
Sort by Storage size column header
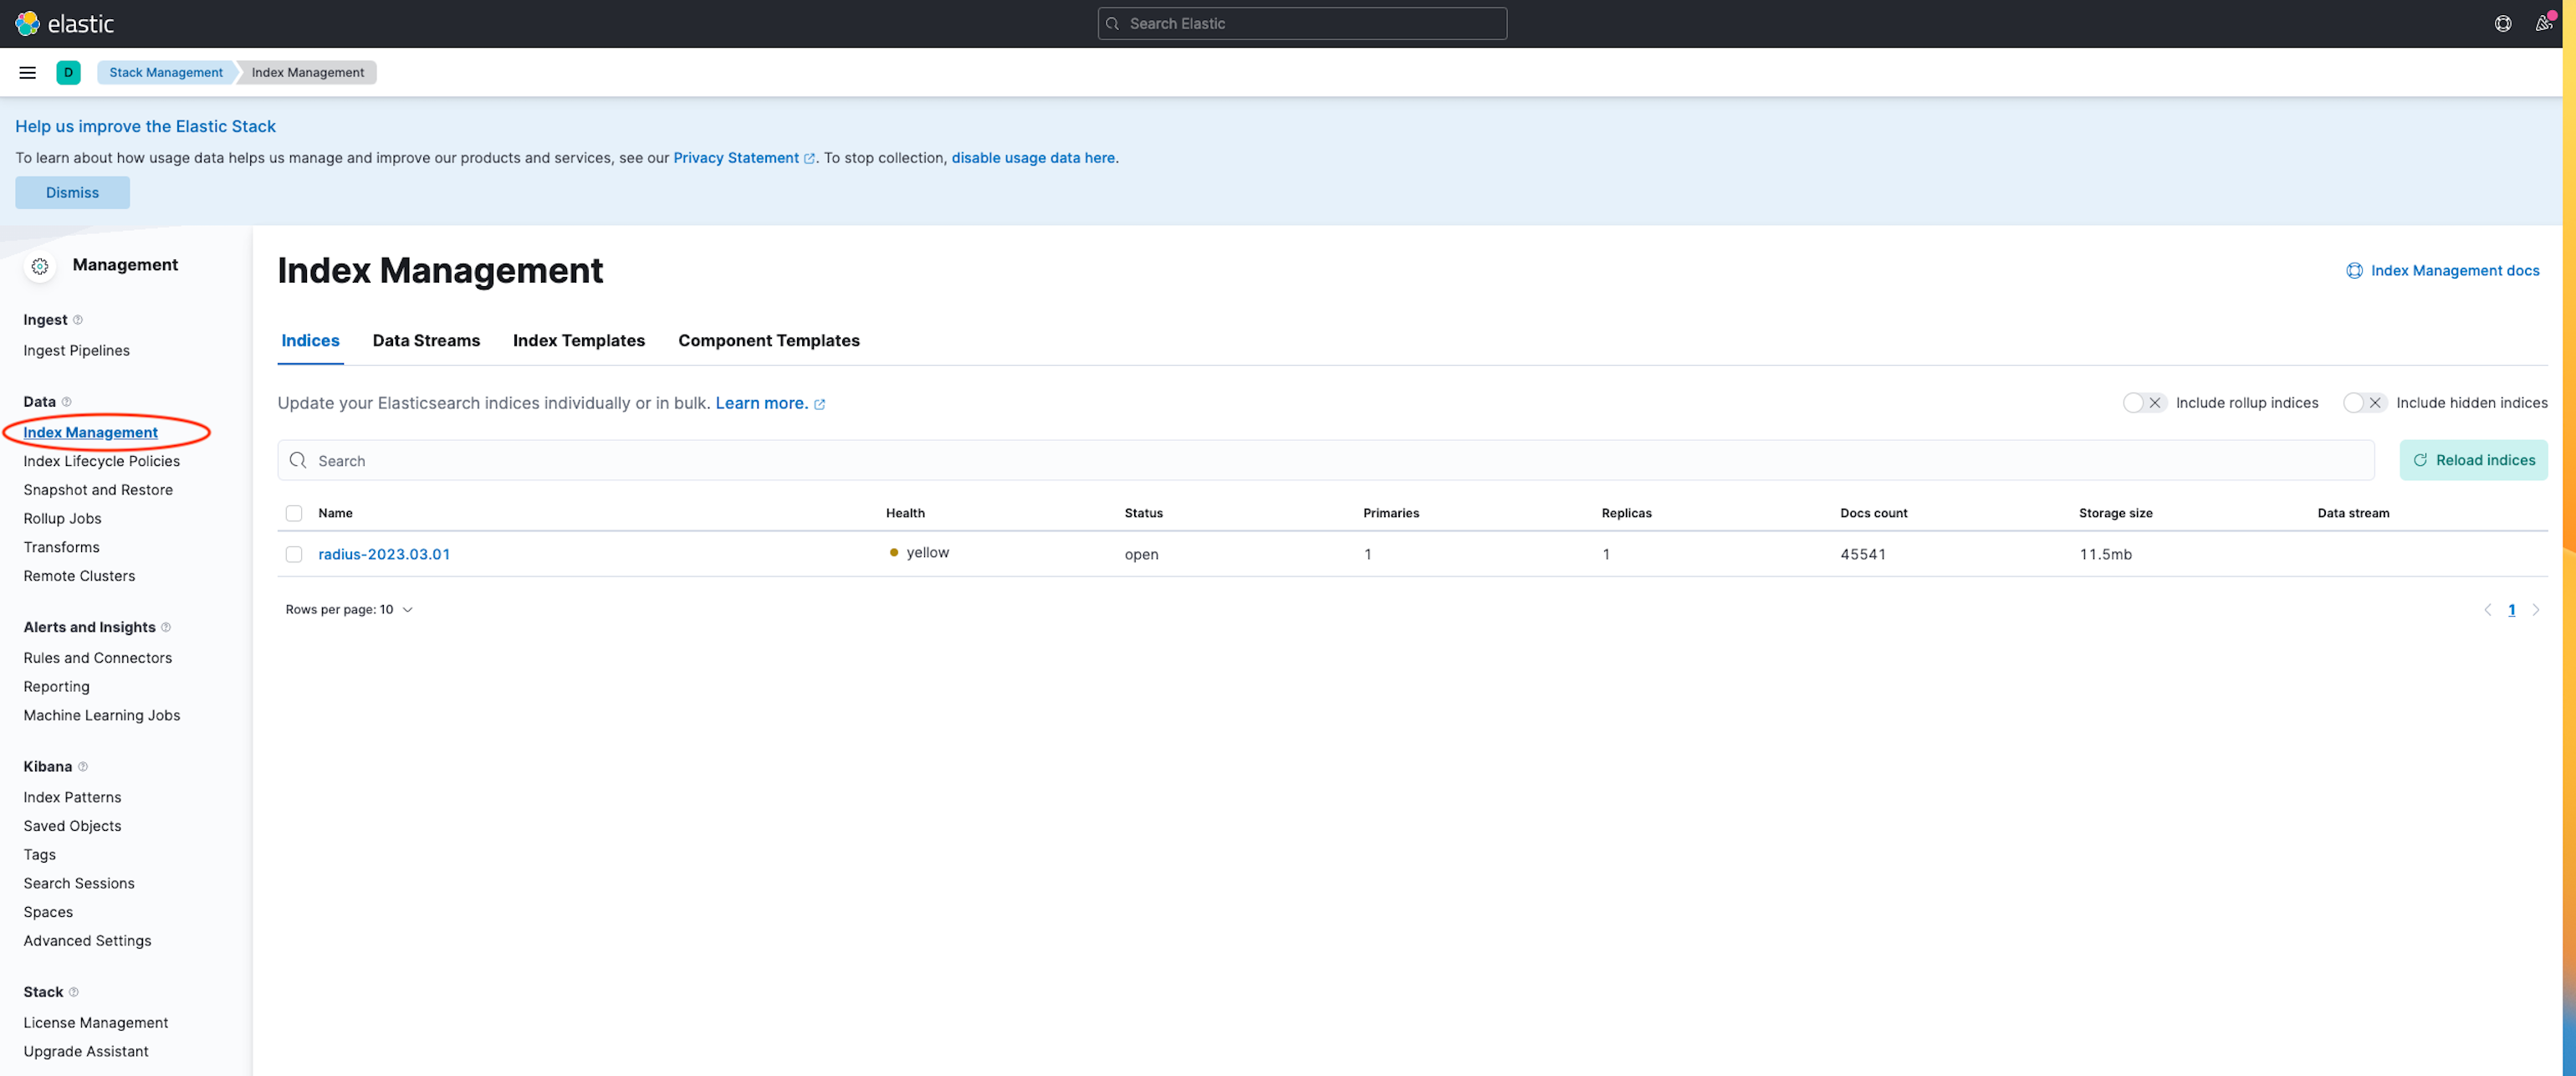coord(2115,513)
